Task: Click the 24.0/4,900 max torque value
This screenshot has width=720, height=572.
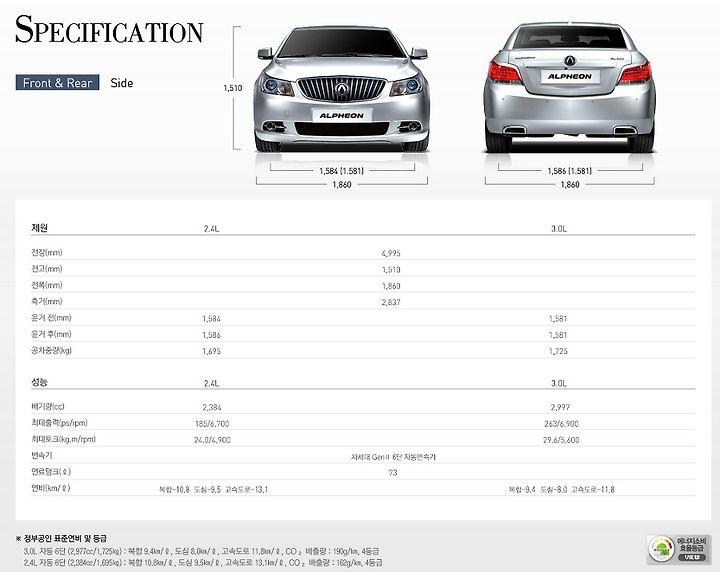Action: pyautogui.click(x=212, y=440)
